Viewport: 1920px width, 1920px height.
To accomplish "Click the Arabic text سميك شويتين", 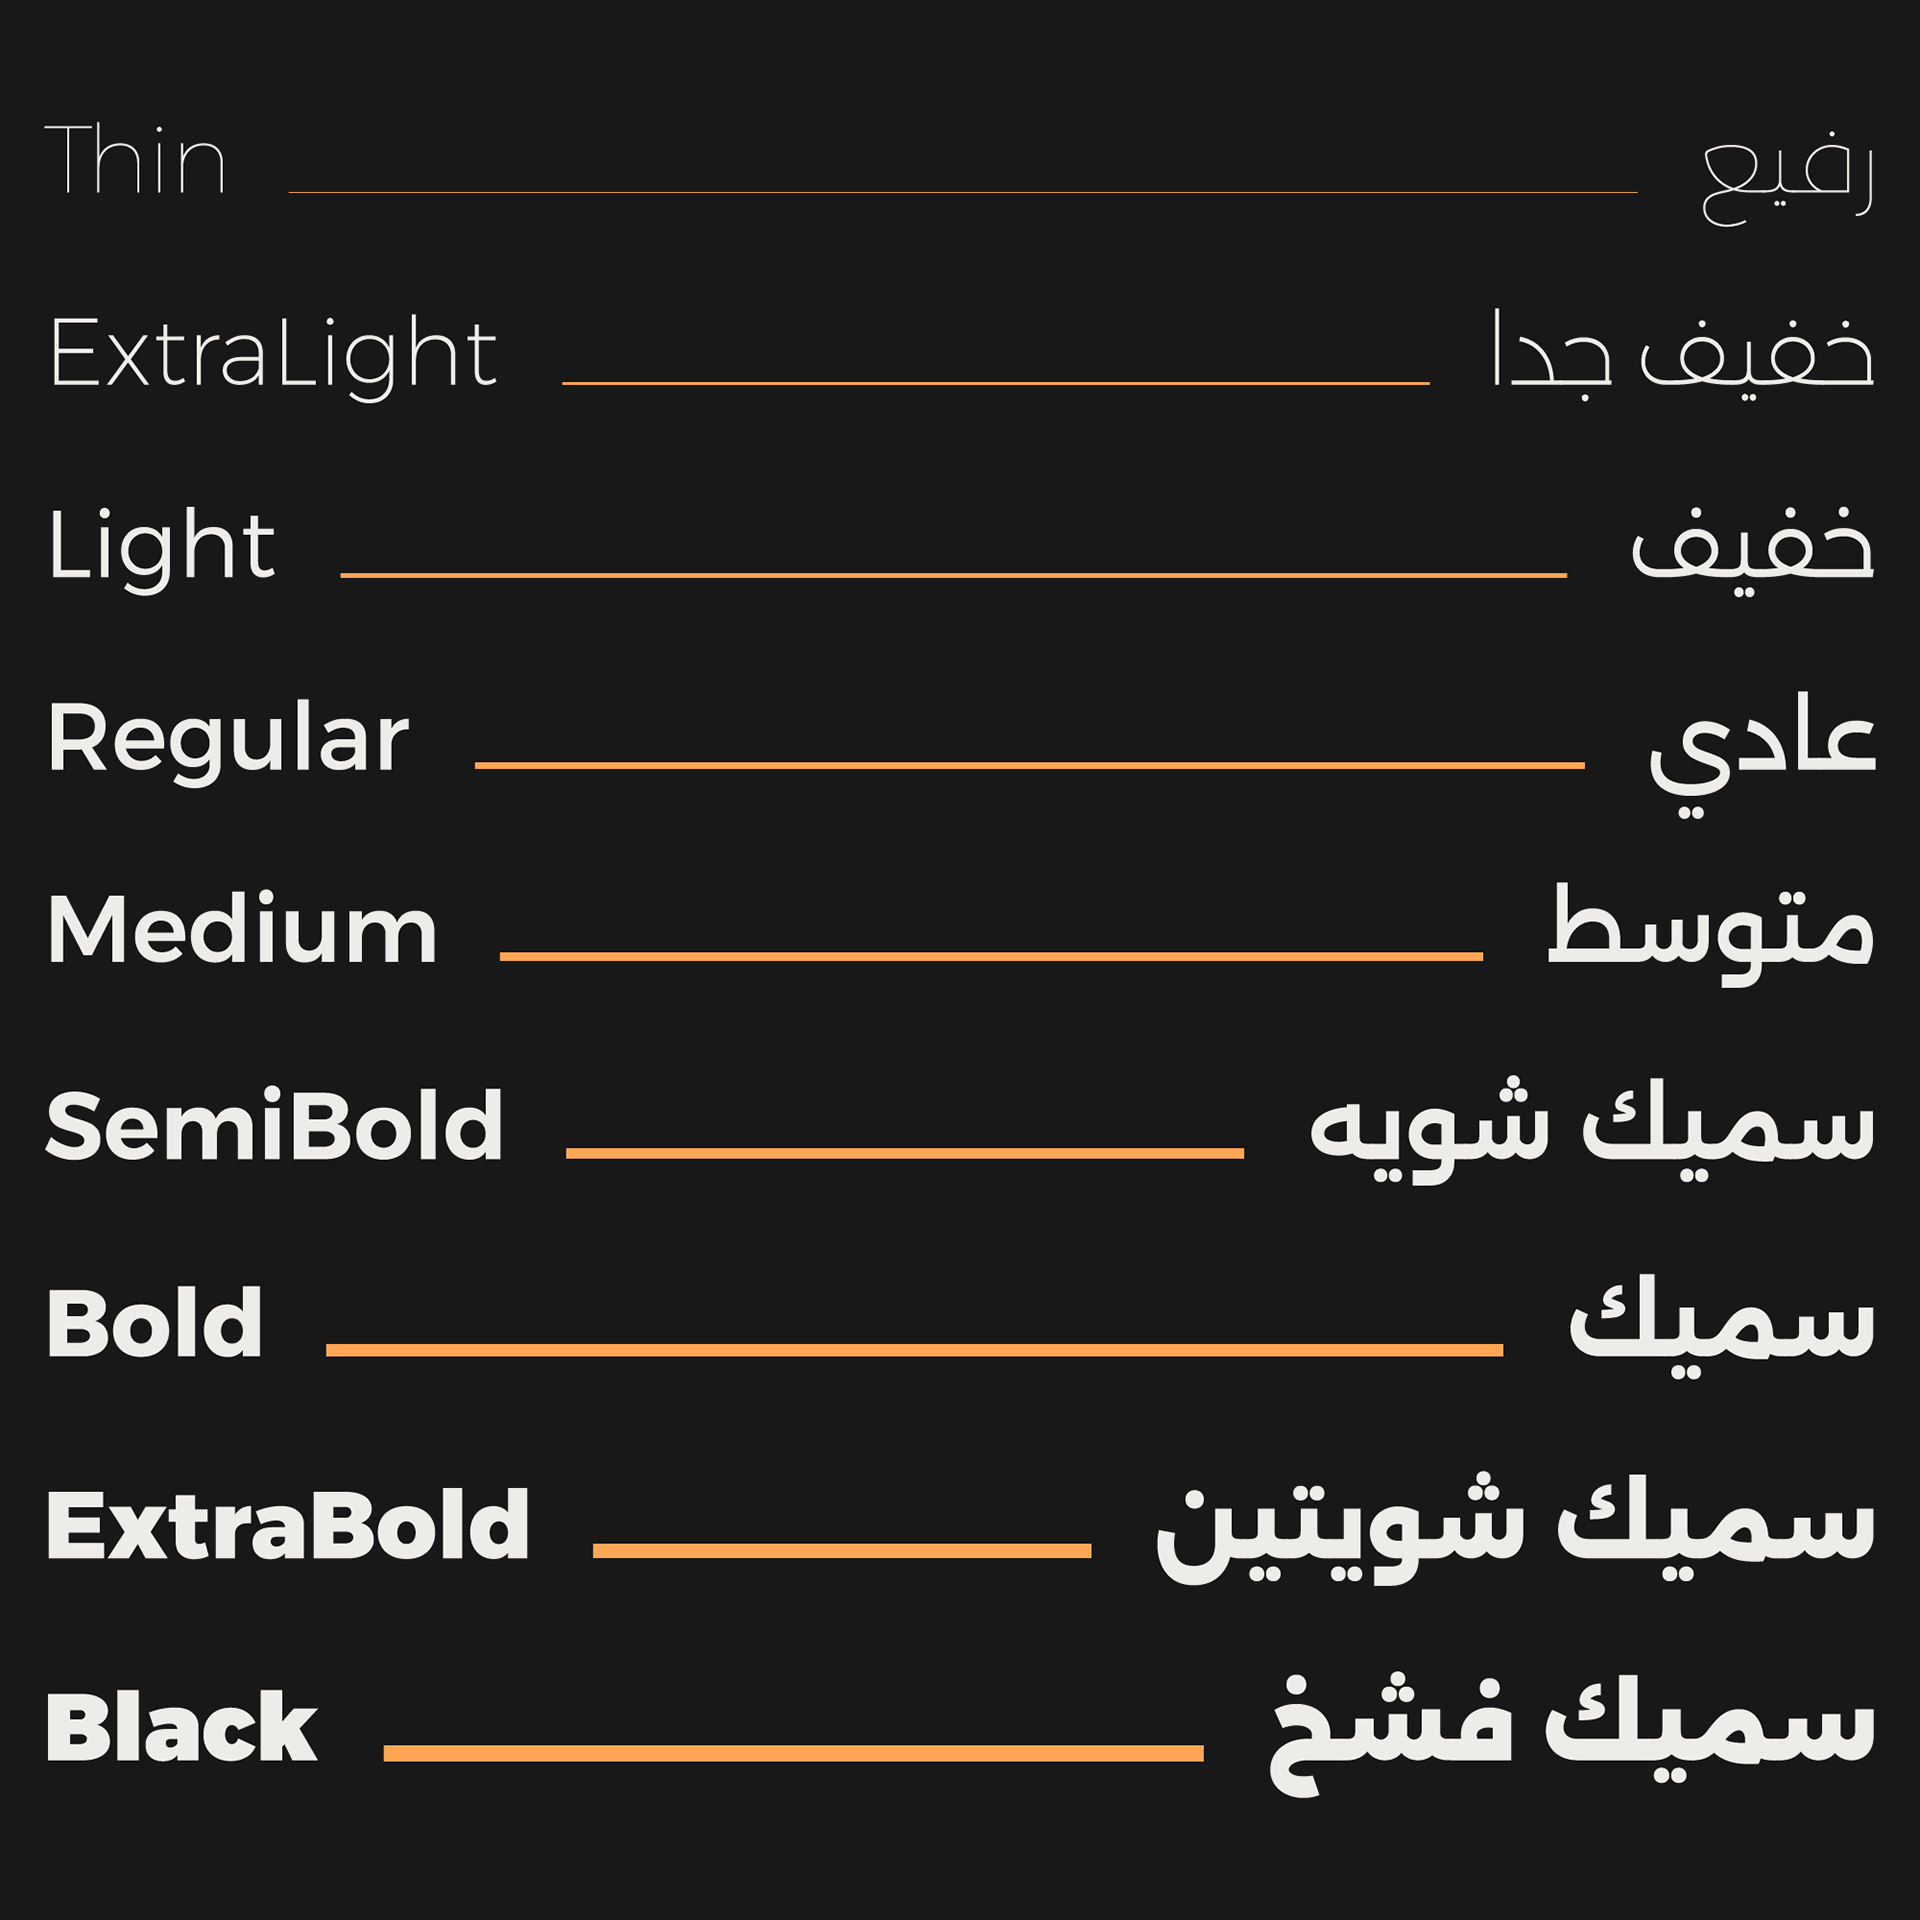I will [x=1515, y=1527].
